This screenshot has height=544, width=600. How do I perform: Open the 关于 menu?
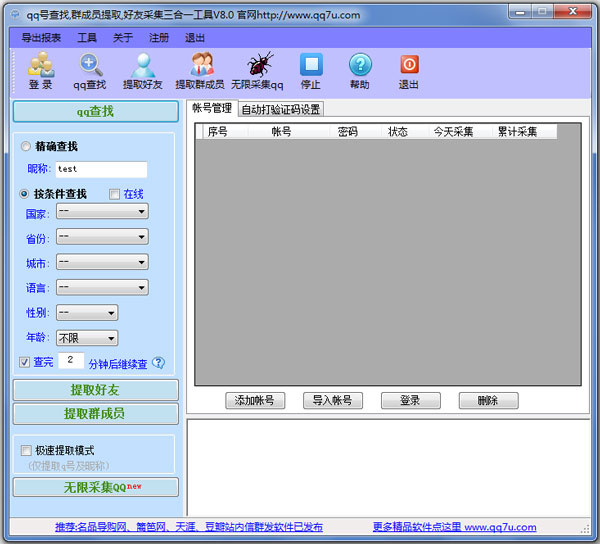pos(123,38)
